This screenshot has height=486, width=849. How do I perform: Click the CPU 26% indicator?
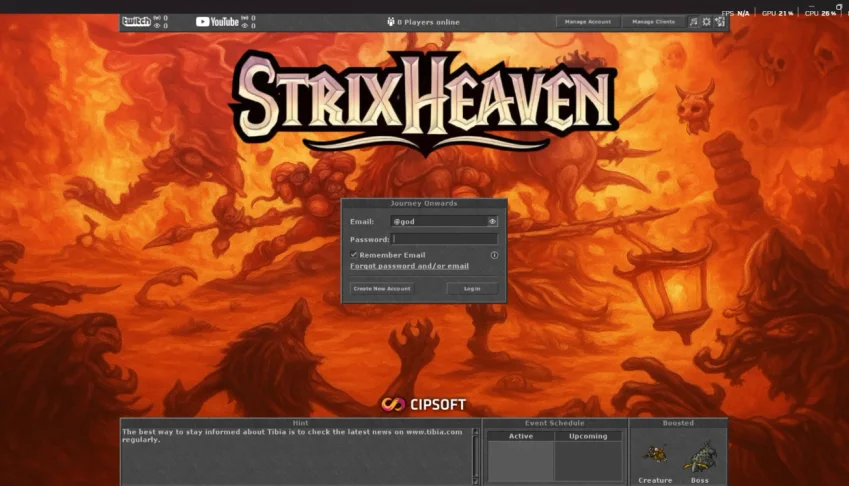pyautogui.click(x=820, y=13)
